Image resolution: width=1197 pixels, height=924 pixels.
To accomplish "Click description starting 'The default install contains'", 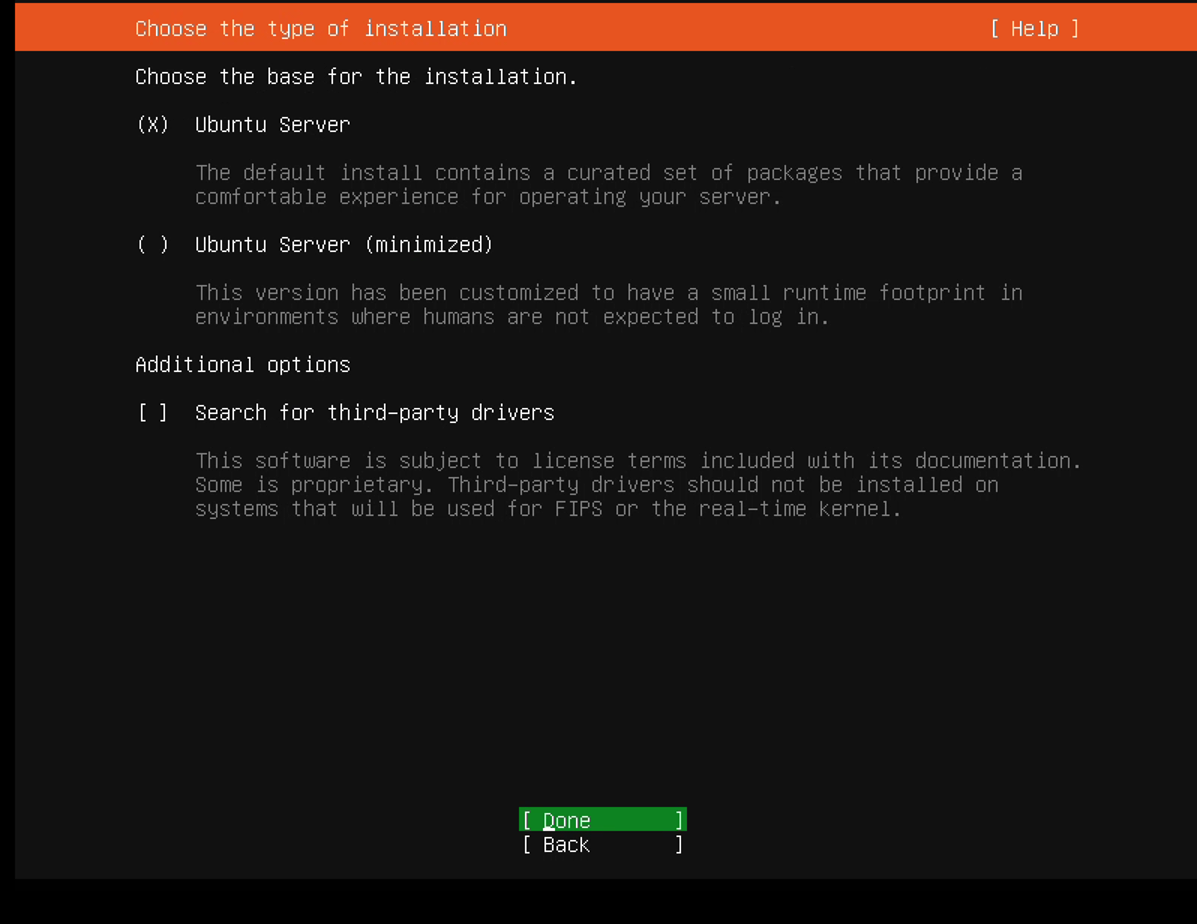I will pos(608,185).
